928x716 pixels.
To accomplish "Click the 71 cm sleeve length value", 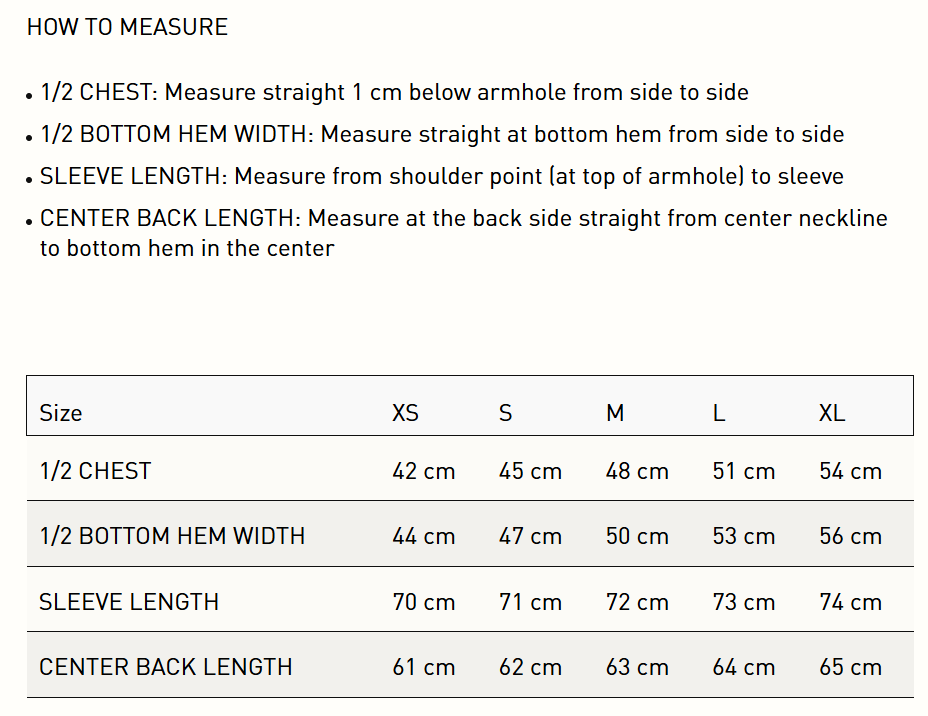I will pos(530,602).
